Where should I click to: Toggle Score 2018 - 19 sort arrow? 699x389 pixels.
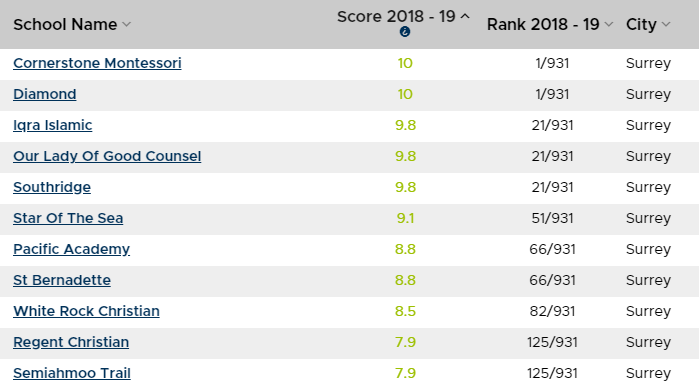pos(465,16)
